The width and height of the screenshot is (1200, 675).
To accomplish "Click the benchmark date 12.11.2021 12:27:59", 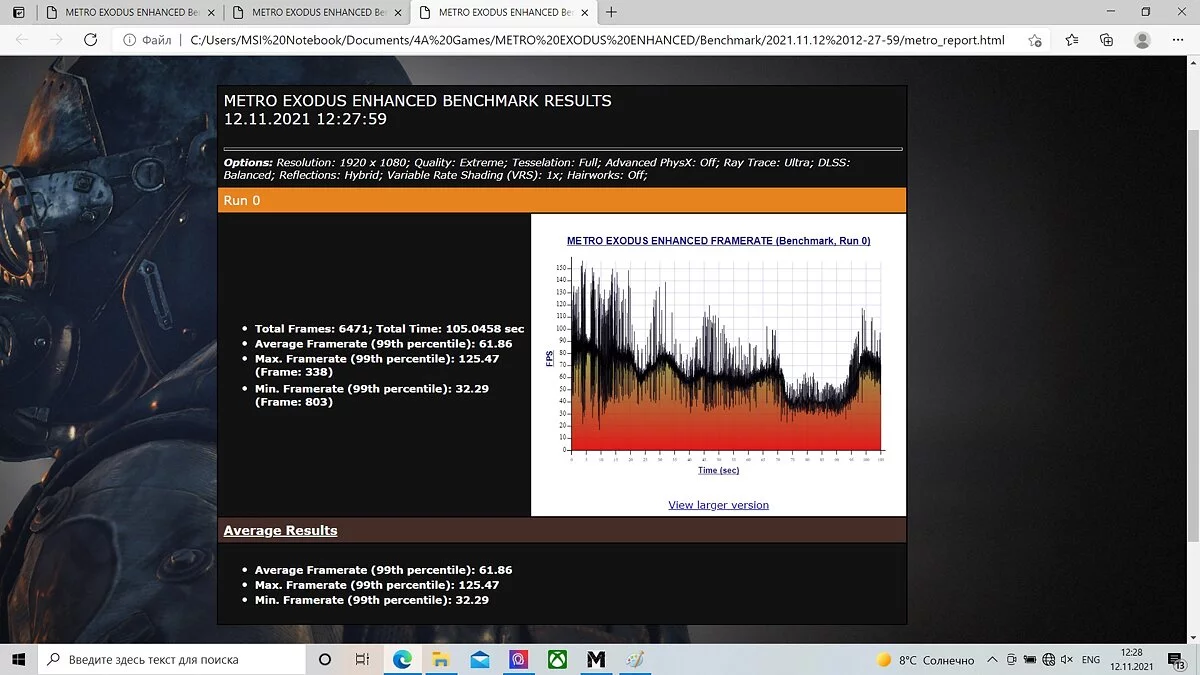I will 305,119.
